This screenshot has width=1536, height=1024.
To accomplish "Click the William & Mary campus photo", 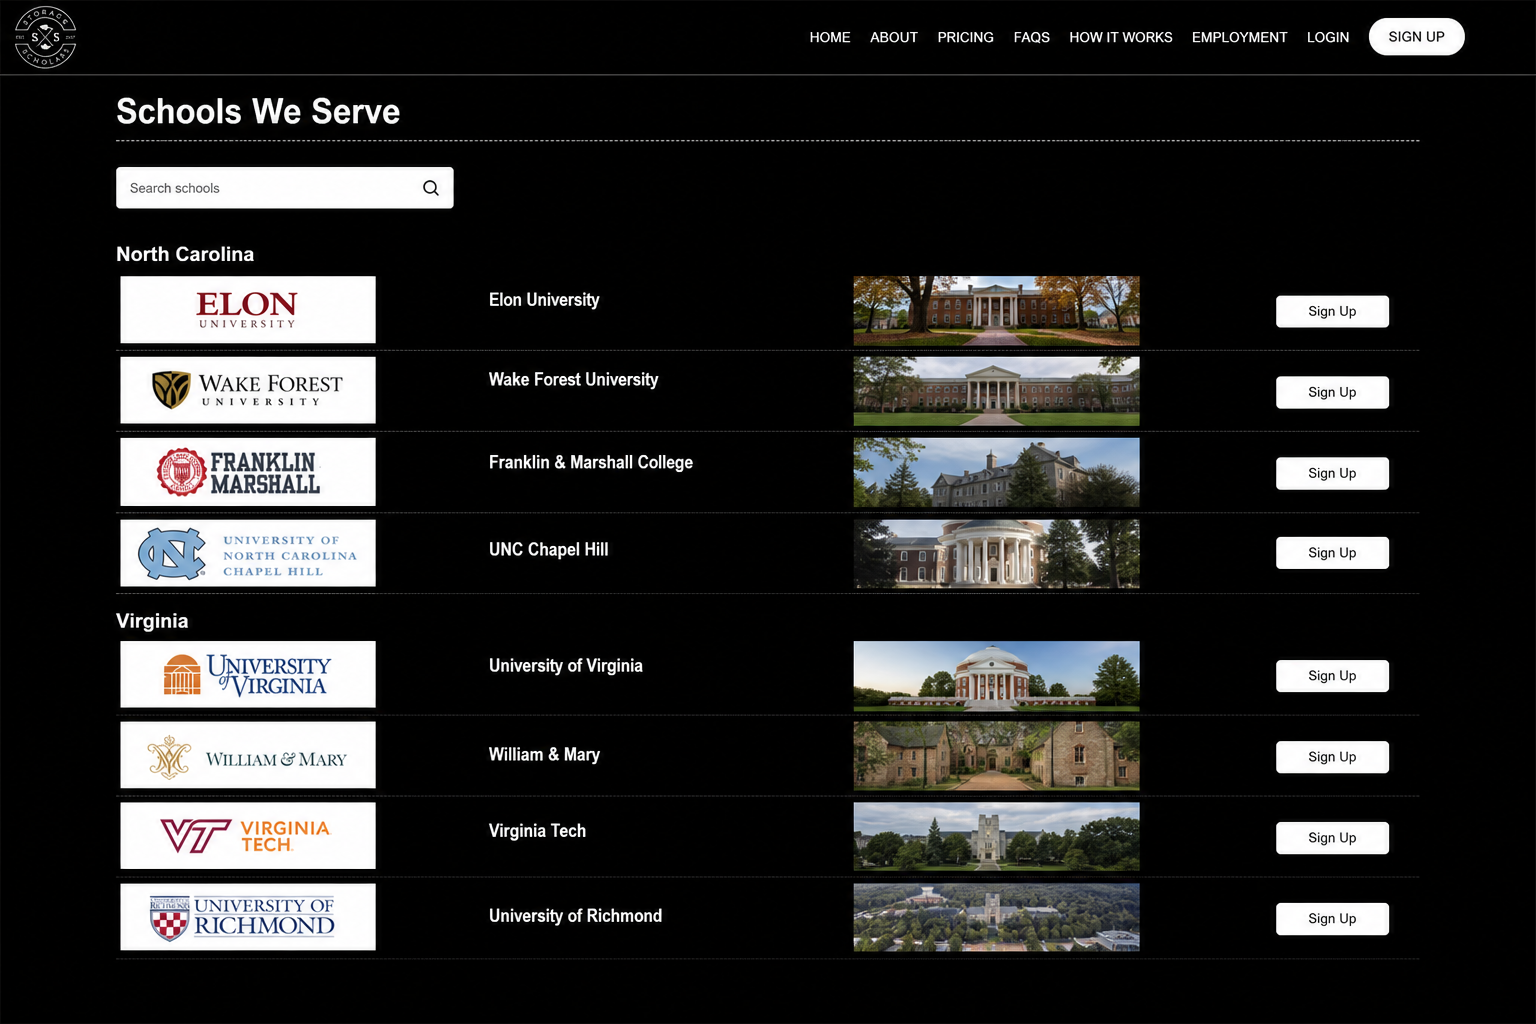I will pyautogui.click(x=996, y=756).
